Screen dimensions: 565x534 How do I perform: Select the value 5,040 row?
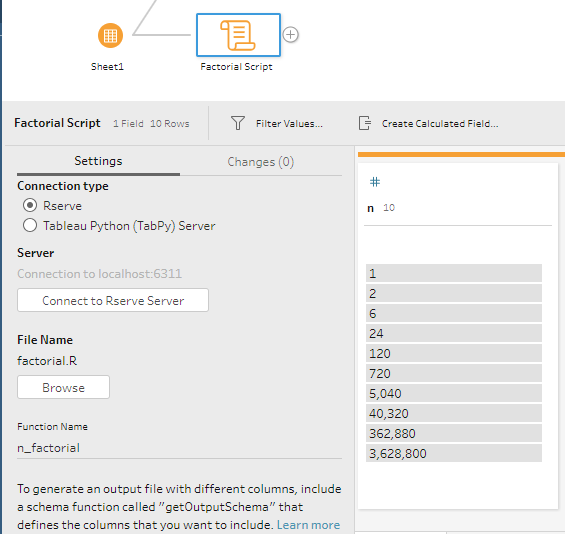coord(454,393)
